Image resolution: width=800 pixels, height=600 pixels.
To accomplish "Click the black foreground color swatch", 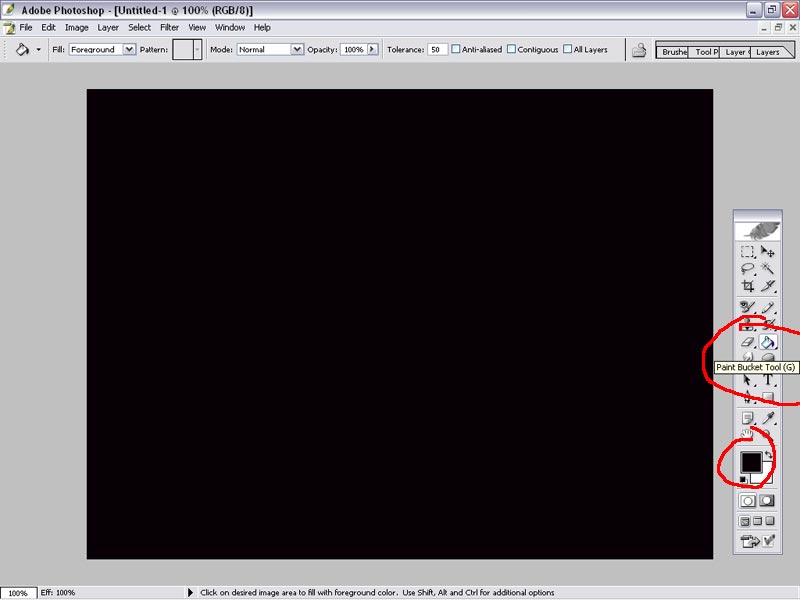I will [x=751, y=462].
